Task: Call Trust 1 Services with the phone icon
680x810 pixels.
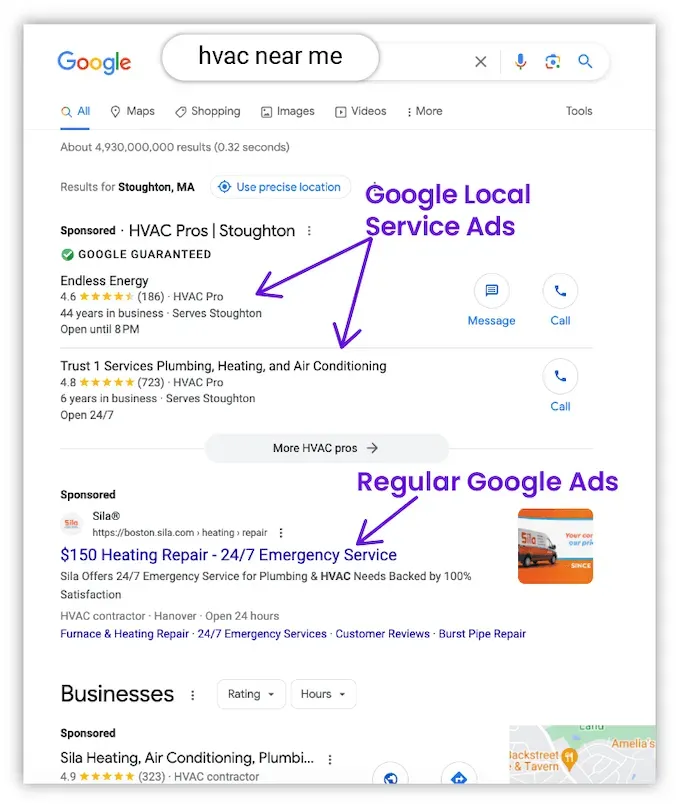Action: point(560,376)
